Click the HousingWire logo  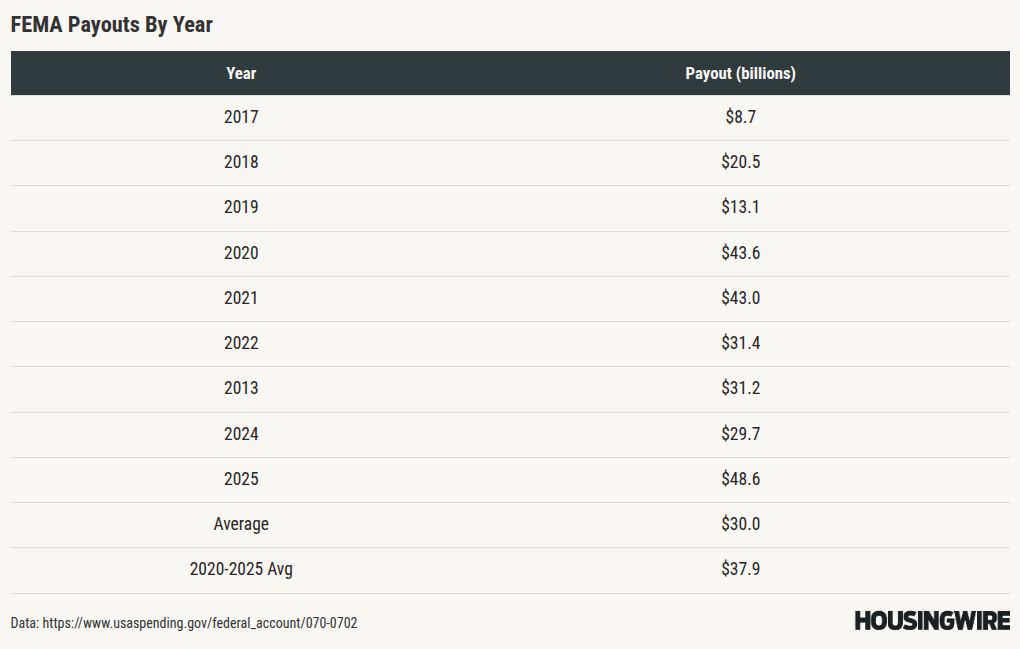(x=932, y=621)
